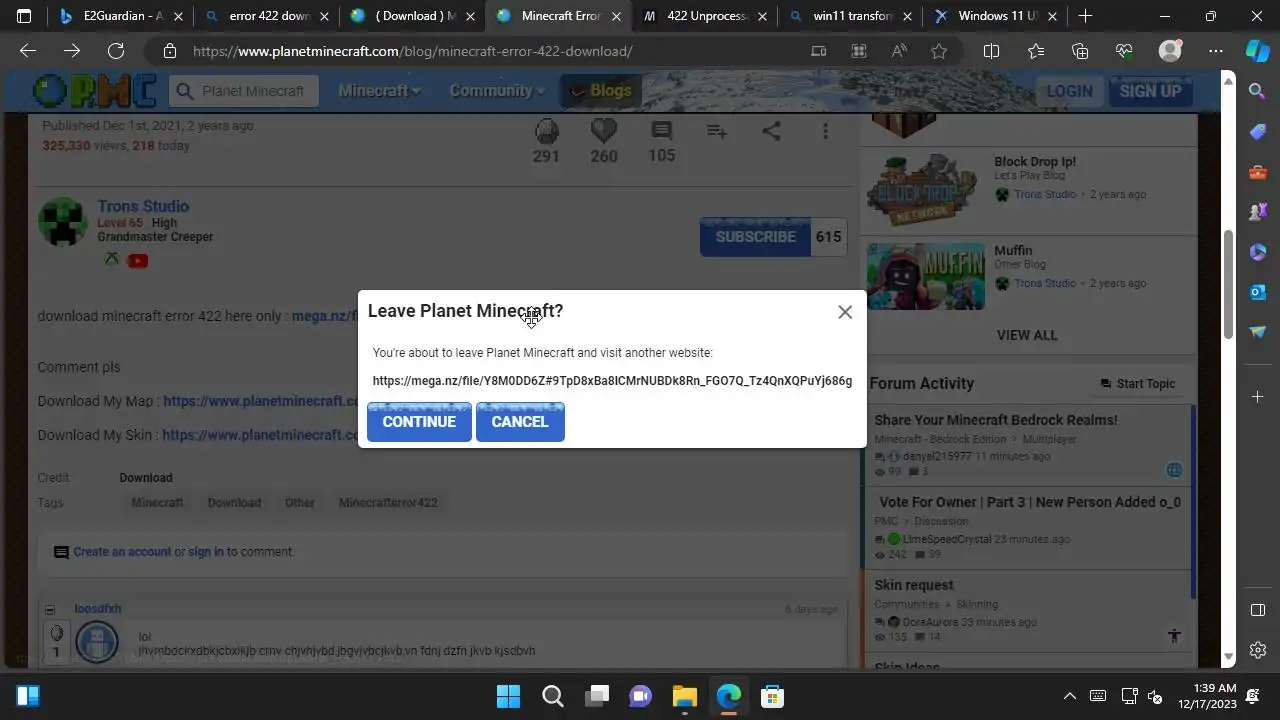Switch to ( Download ) tab
This screenshot has width=1280, height=720.
coord(412,16)
